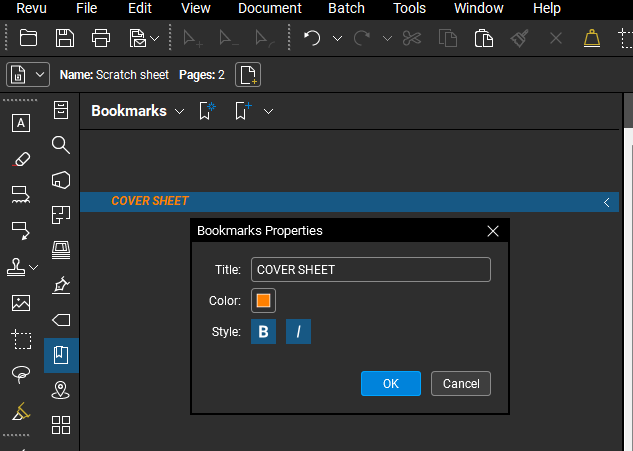This screenshot has height=451, width=633.
Task: Toggle Bold style for the bookmark
Action: point(263,331)
